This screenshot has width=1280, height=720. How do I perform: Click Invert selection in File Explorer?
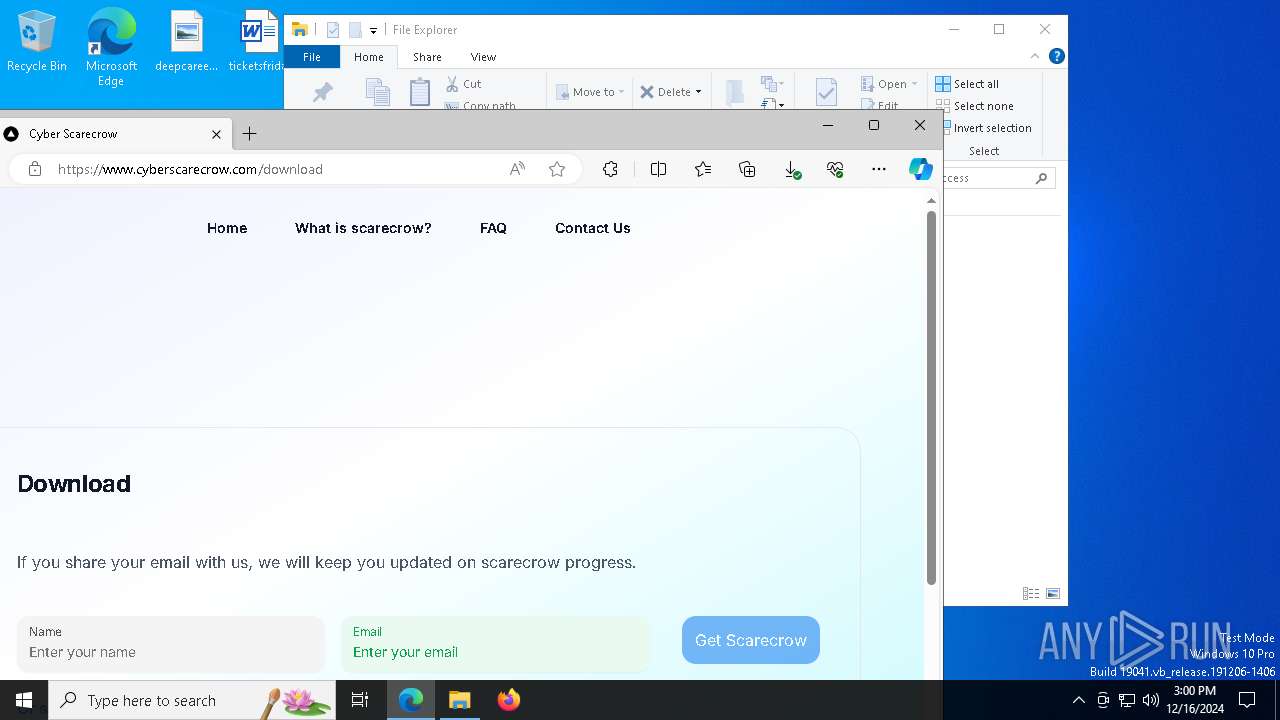988,128
